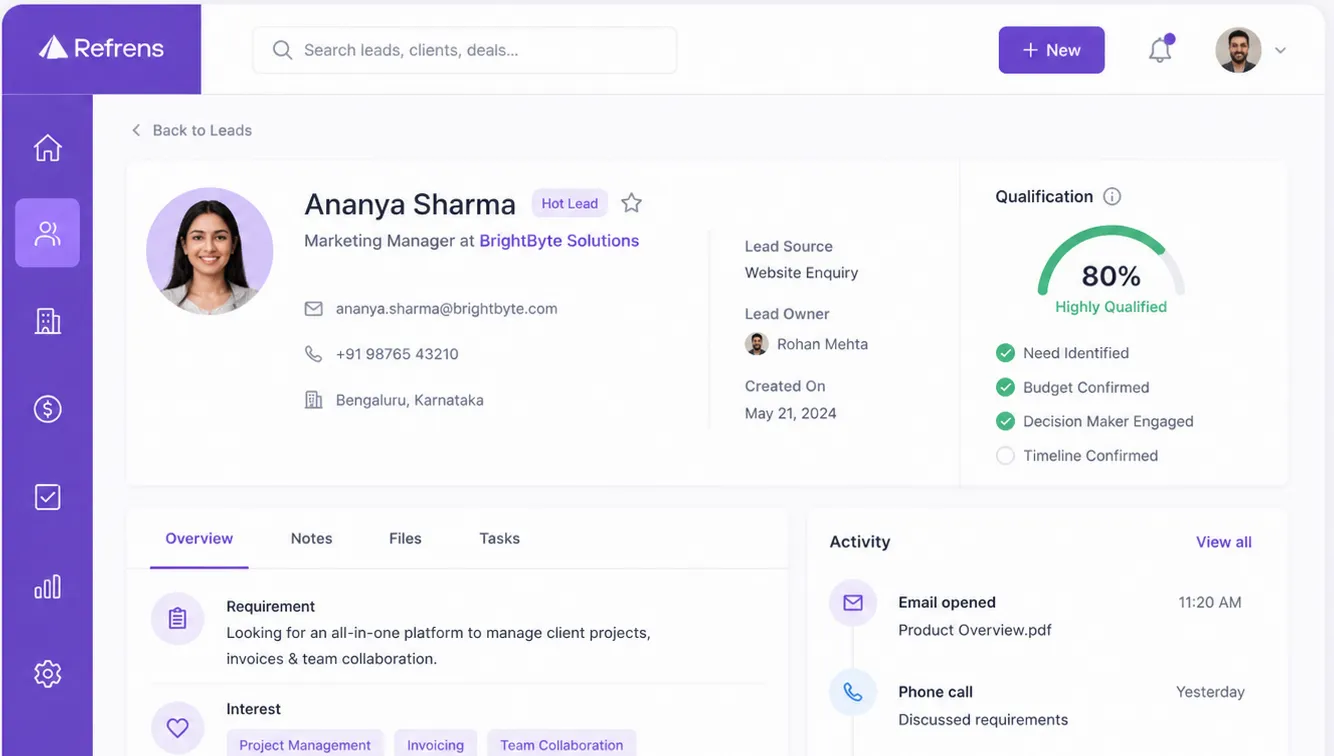Expand the user account dropdown arrow

1280,50
